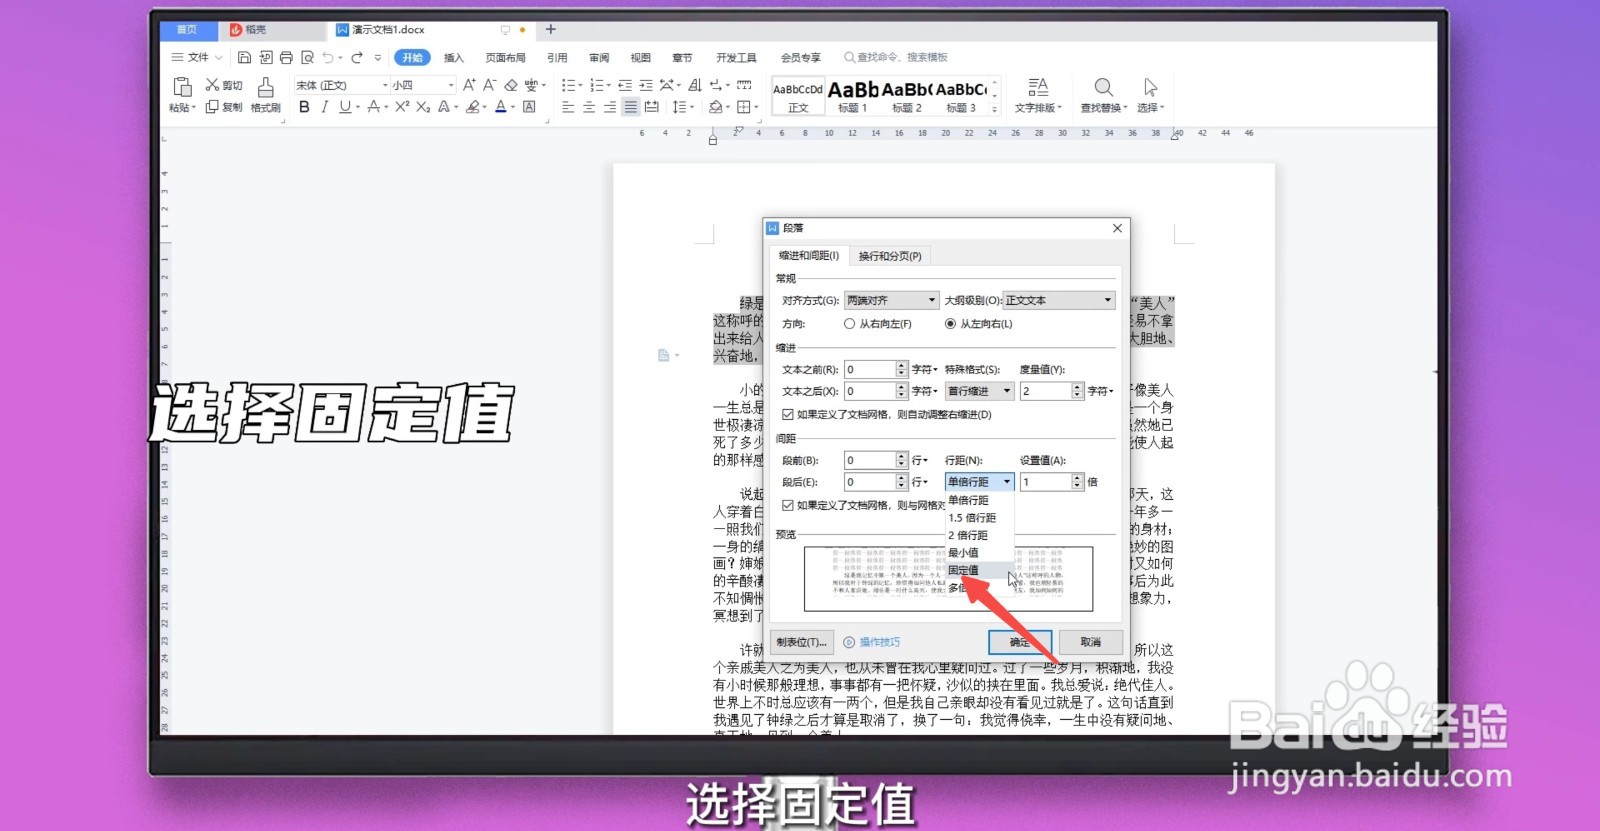The width and height of the screenshot is (1600, 831).
Task: Open the 文件 menu dropdown
Action: point(197,58)
